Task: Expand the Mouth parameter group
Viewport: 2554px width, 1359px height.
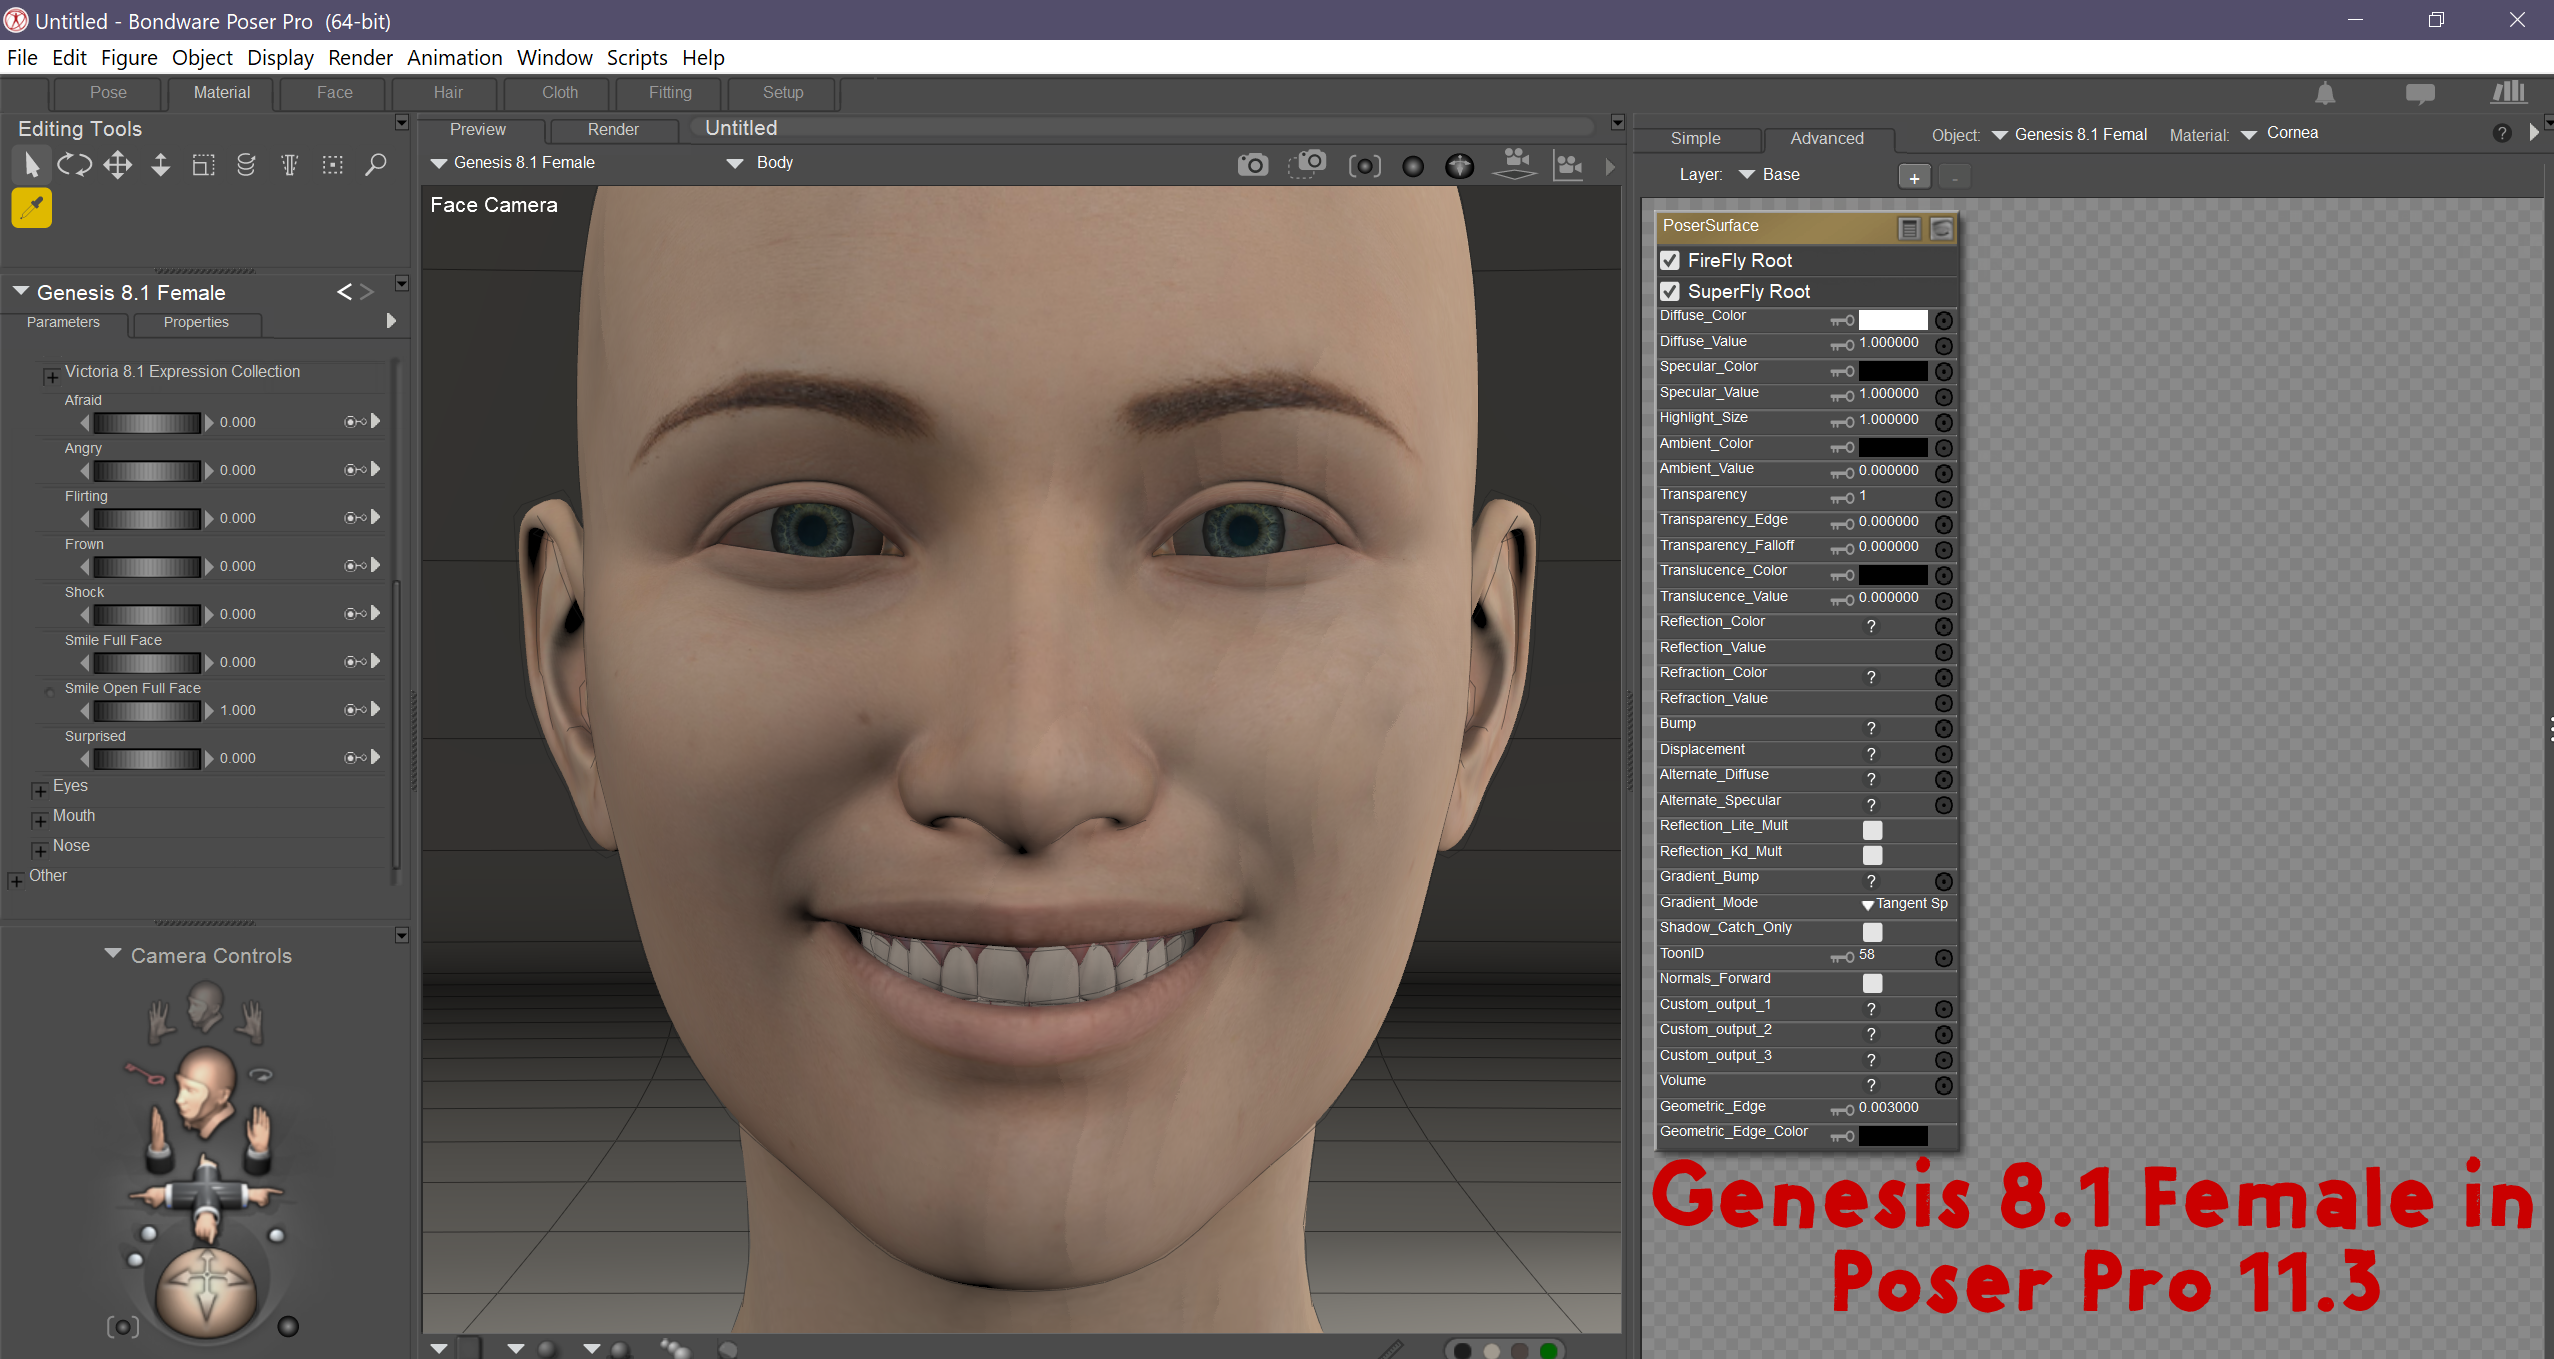Action: [x=40, y=820]
